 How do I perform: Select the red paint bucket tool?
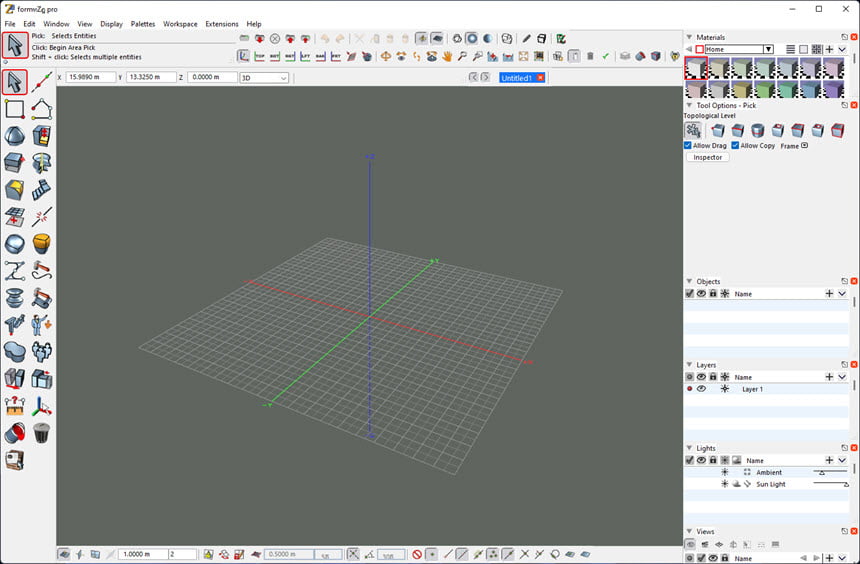click(15, 433)
